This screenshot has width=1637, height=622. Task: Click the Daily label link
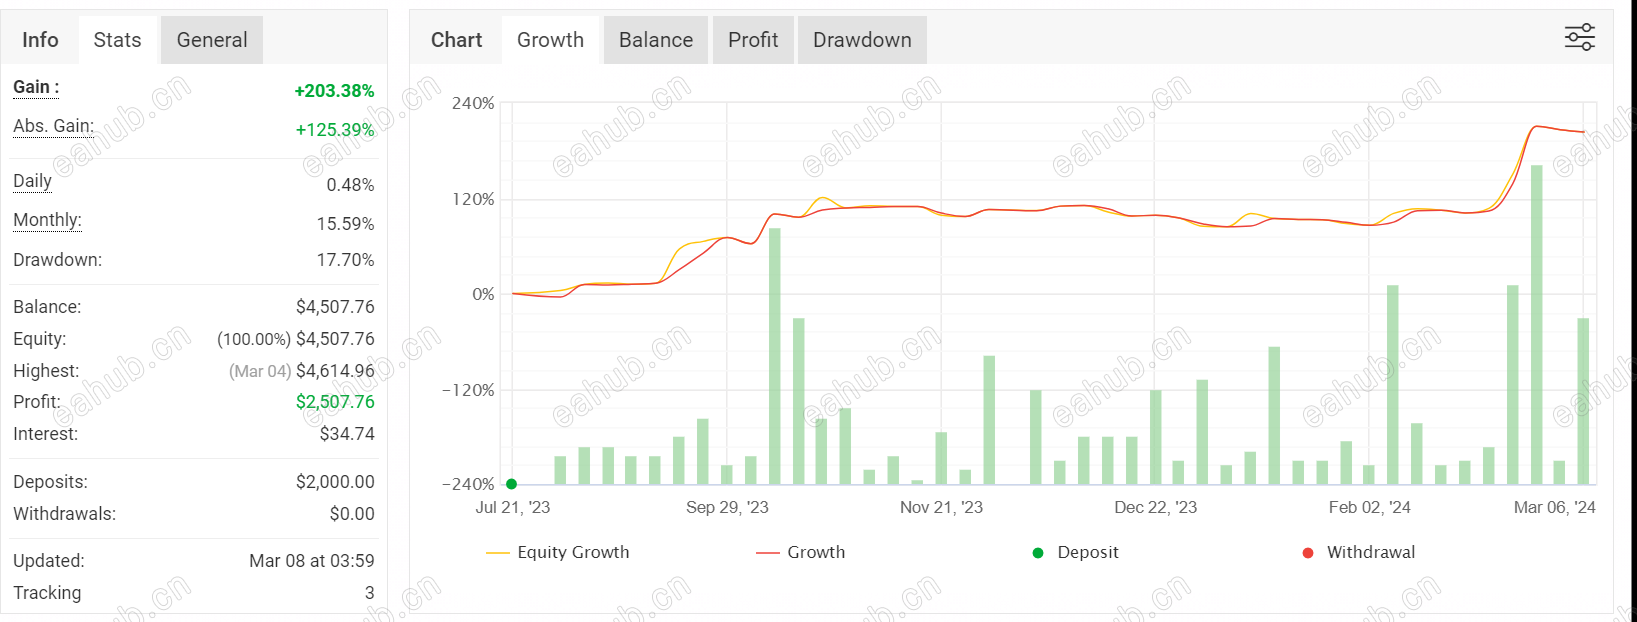tap(32, 181)
